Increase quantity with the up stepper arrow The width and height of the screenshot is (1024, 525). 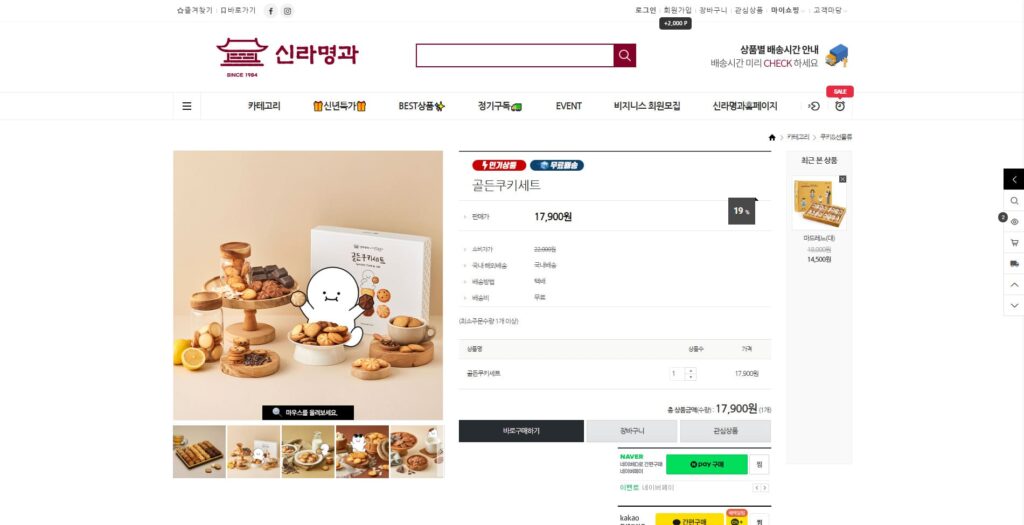[691, 370]
